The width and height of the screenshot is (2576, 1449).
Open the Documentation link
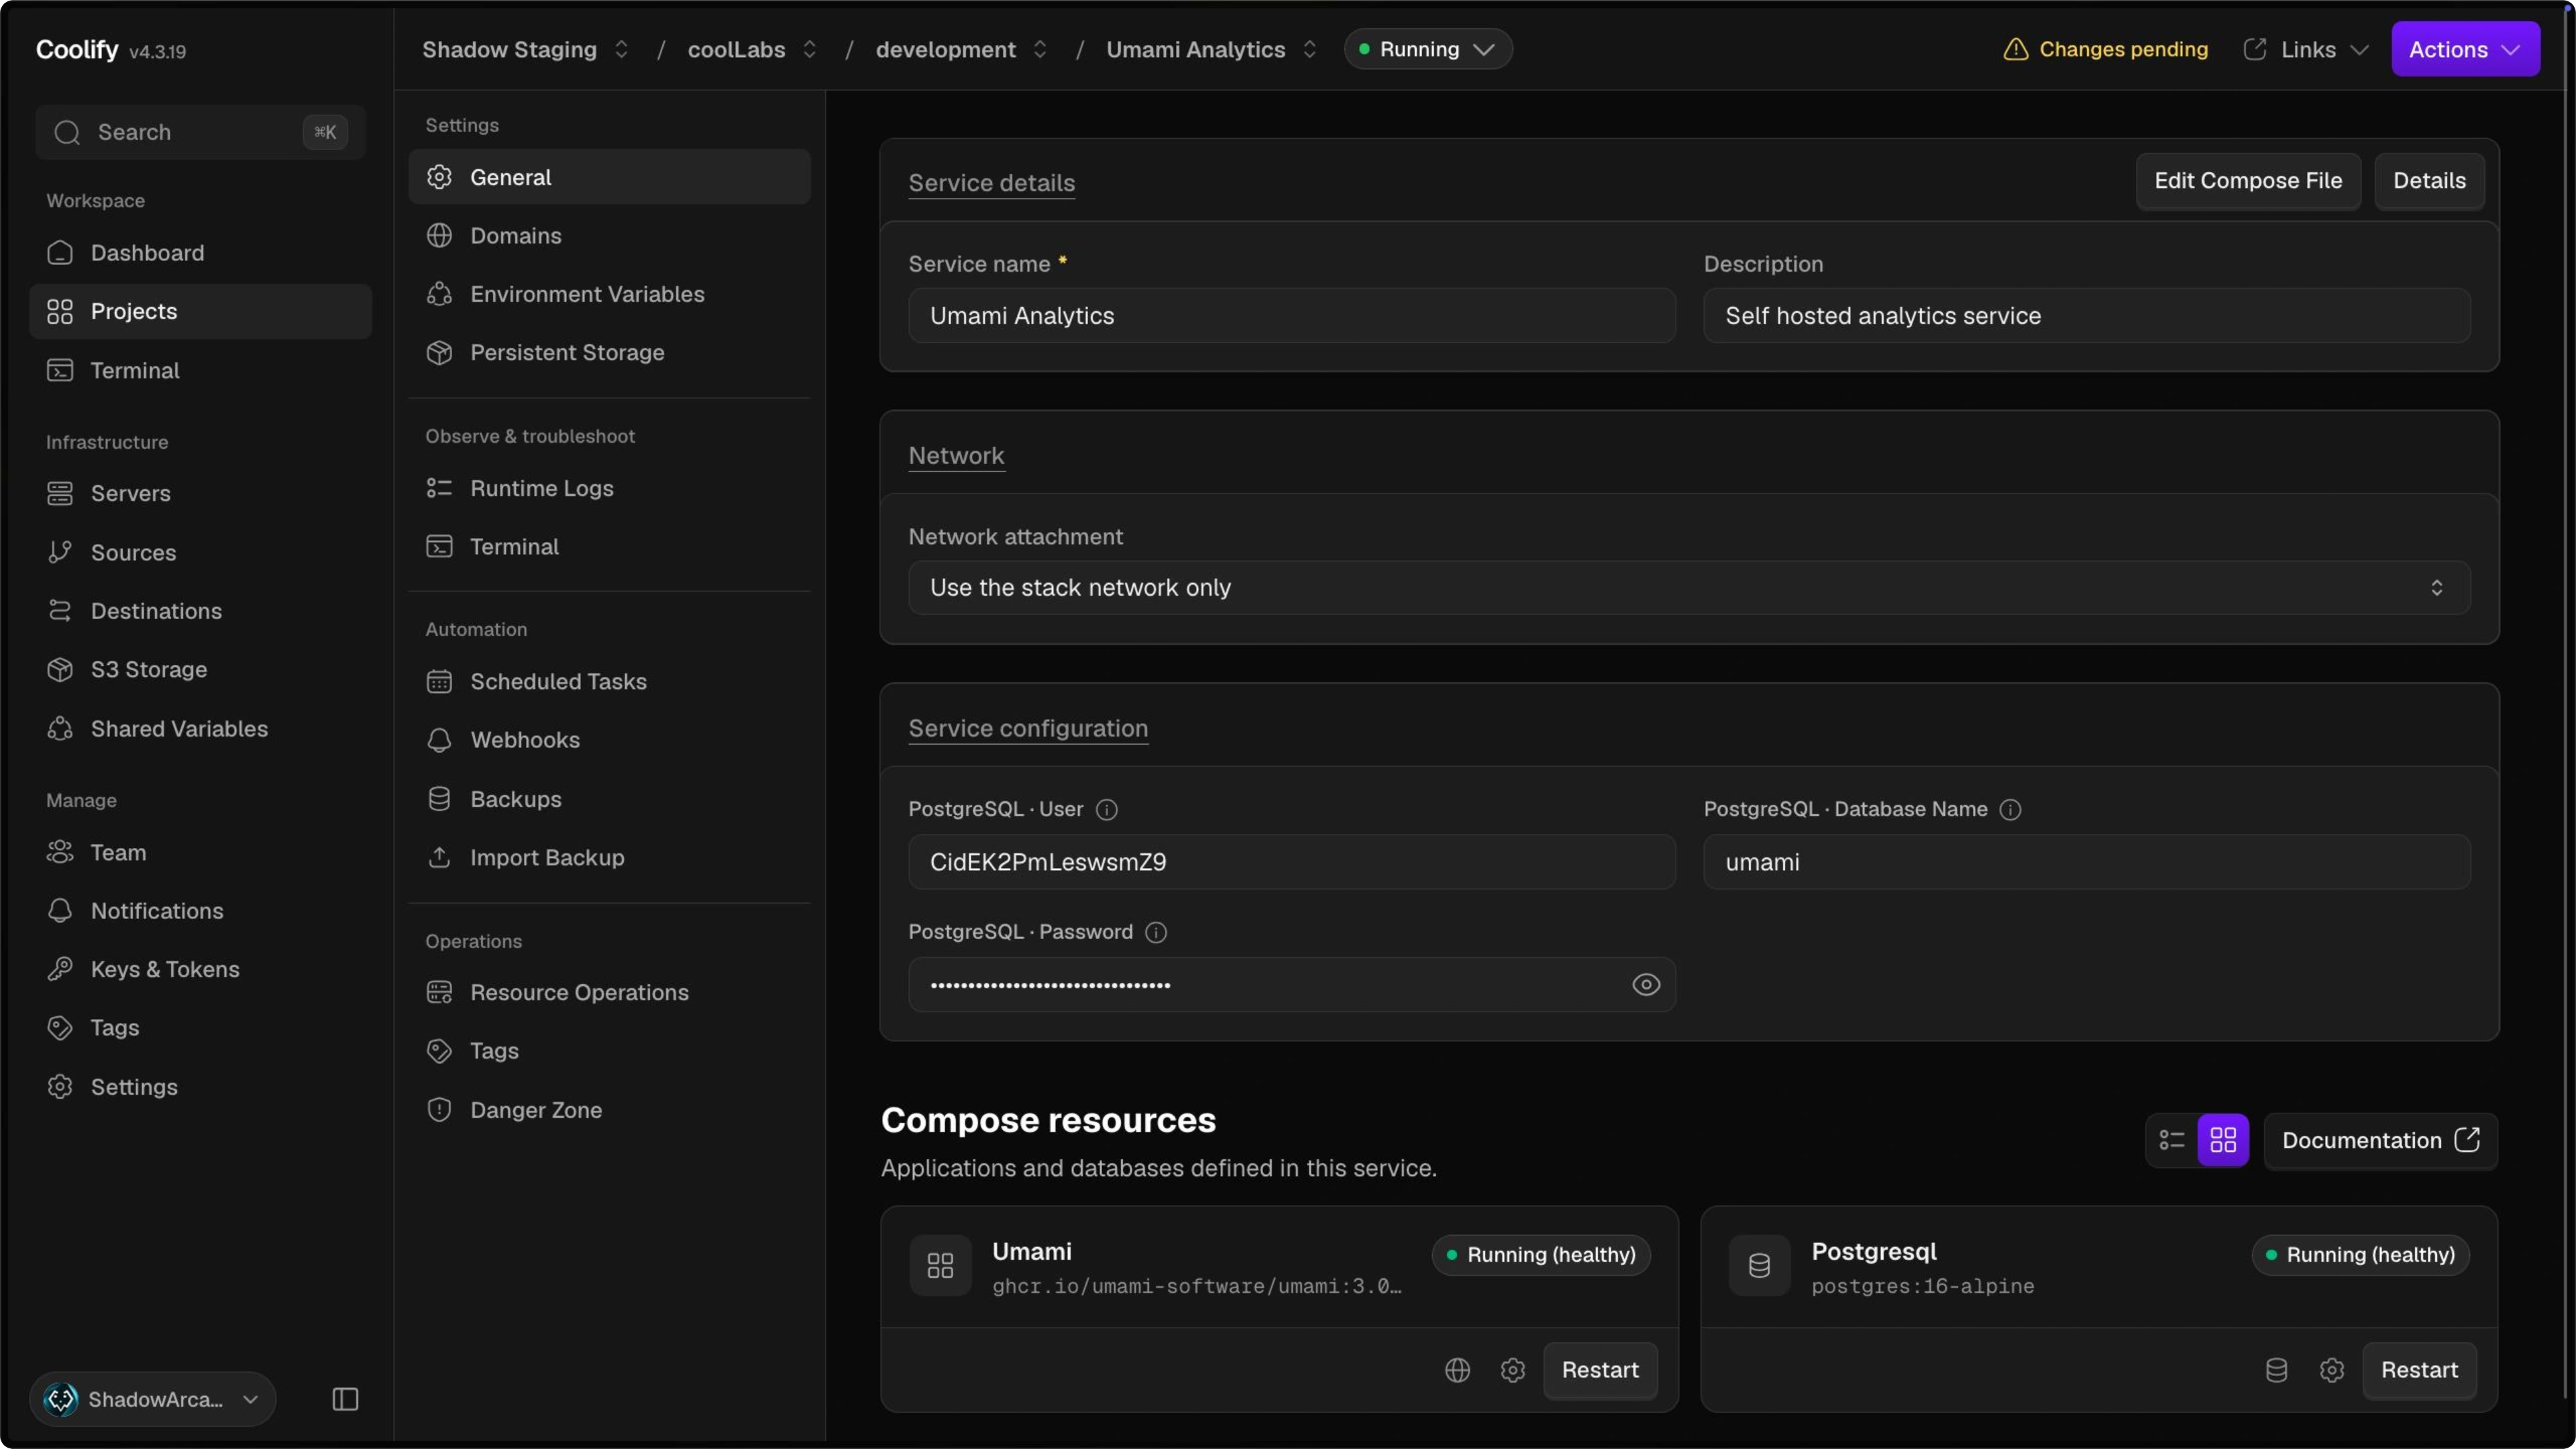coord(2380,1140)
